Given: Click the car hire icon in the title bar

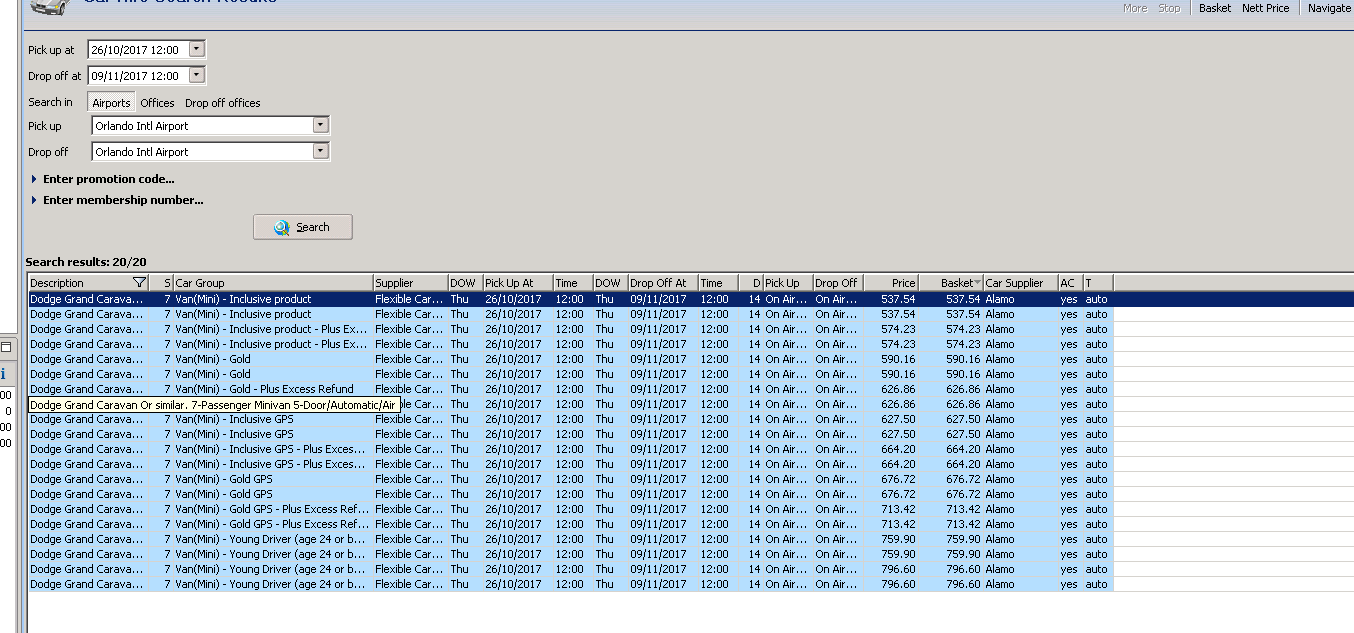Looking at the screenshot, I should pos(50,7).
